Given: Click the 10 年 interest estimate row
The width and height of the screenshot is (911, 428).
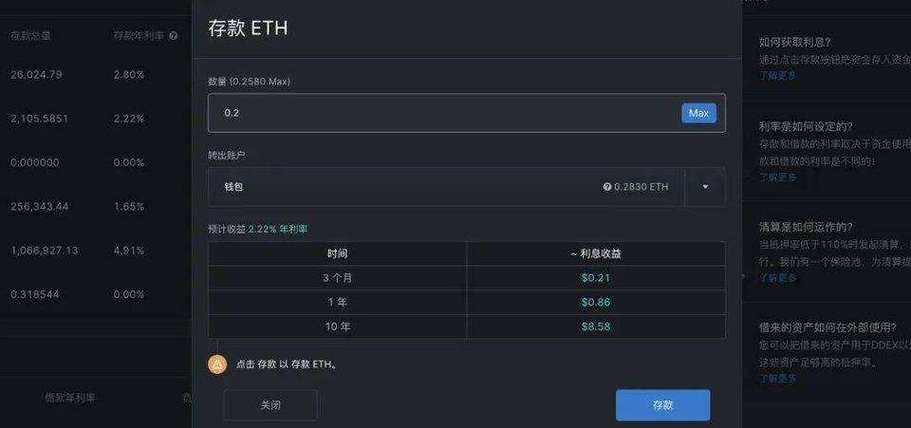Looking at the screenshot, I should click(466, 326).
